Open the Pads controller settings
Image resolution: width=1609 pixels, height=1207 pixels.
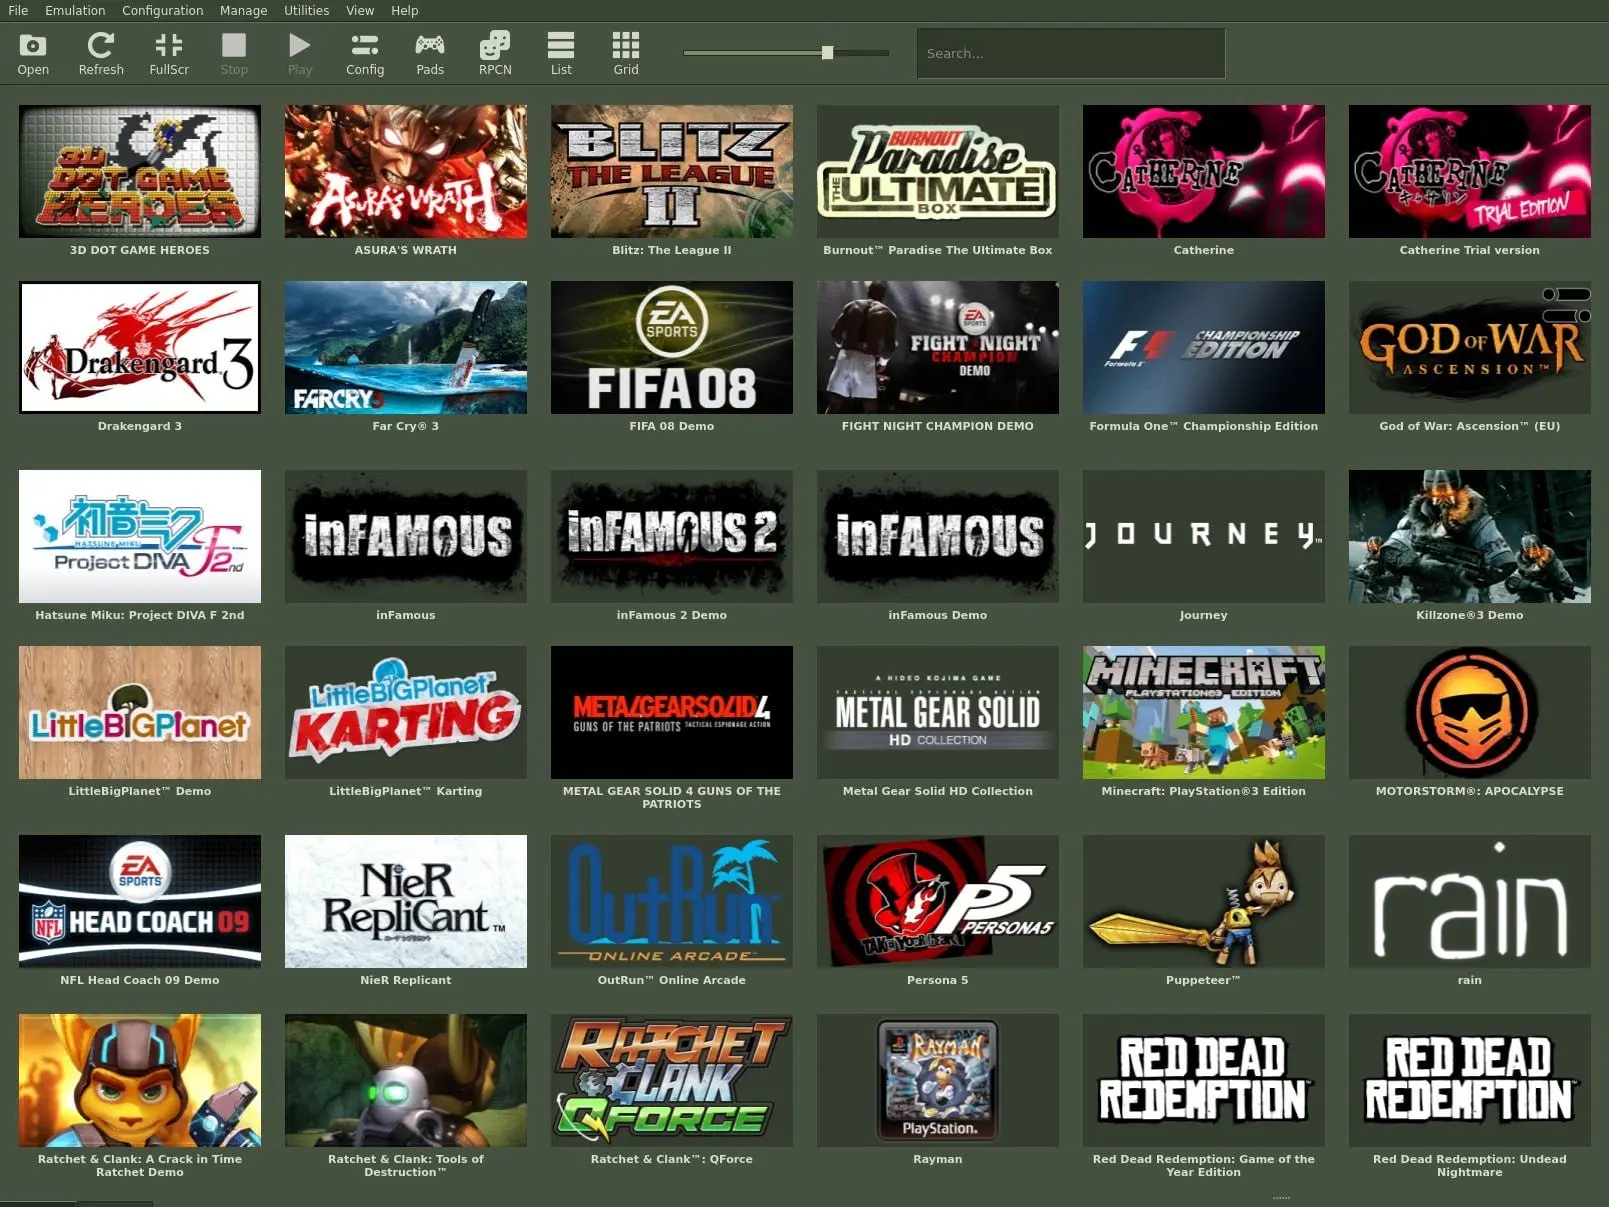click(x=430, y=54)
